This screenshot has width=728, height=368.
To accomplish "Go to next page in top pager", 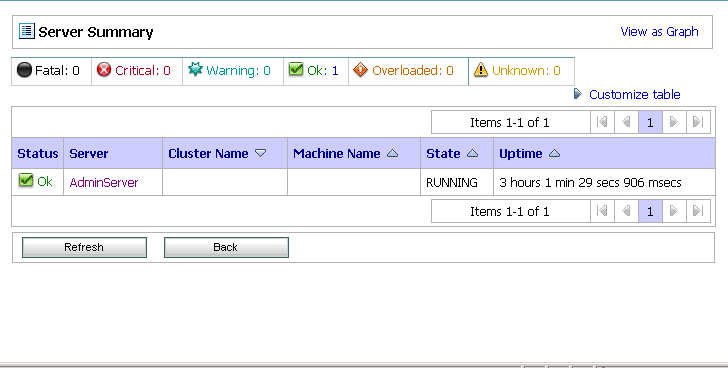I will pos(674,122).
